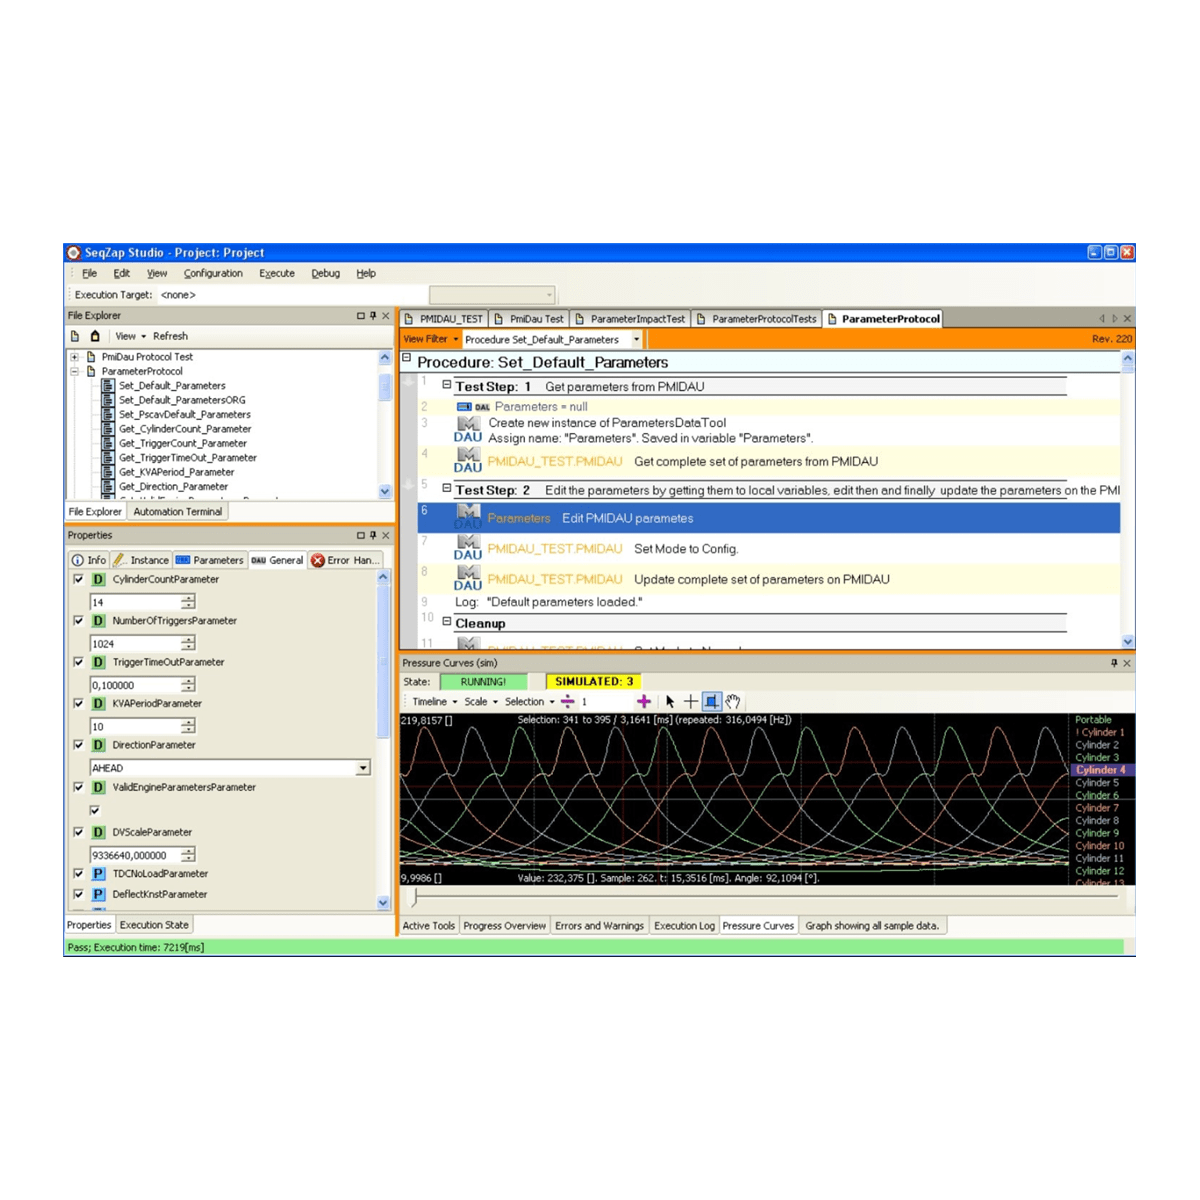Screen dimensions: 1200x1200
Task: Activate the arrow pointer tool in graph toolbar
Action: point(669,702)
